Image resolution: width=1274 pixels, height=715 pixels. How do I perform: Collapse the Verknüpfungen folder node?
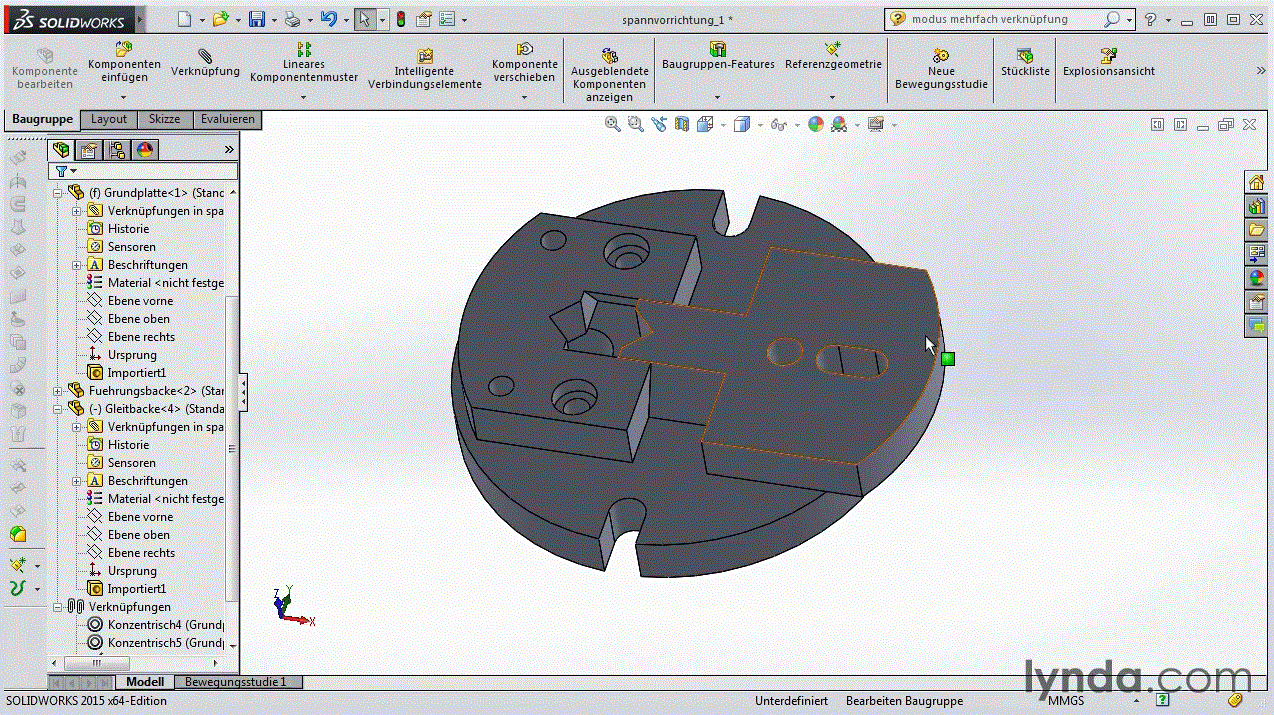(58, 607)
